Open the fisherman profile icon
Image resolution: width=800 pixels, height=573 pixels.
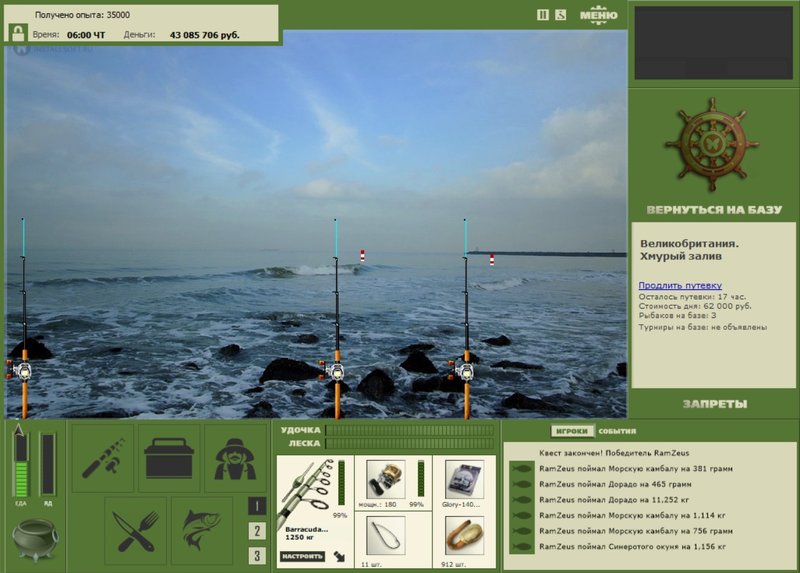pos(235,458)
